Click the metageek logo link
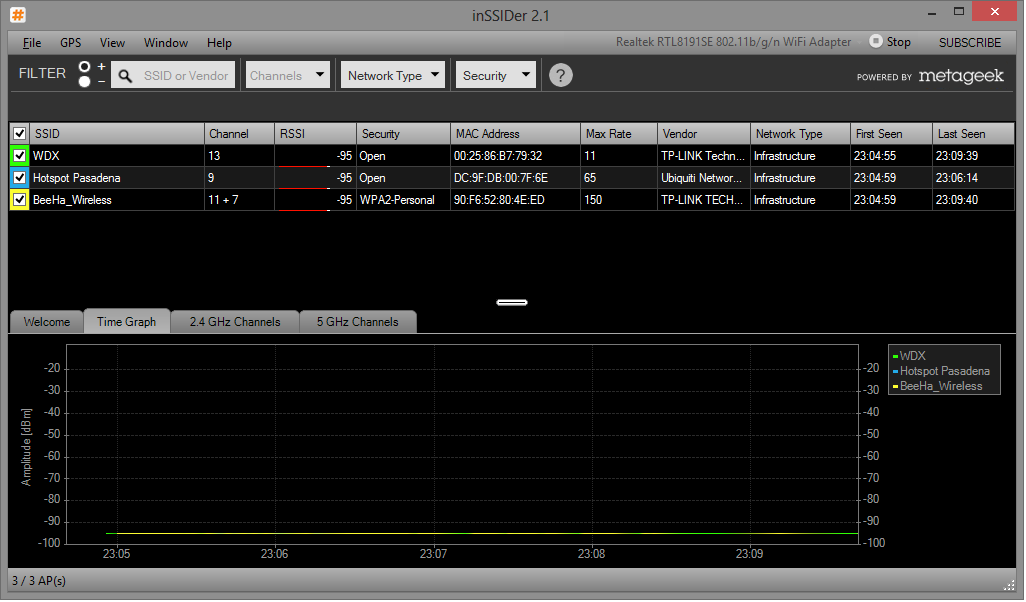Viewport: 1026px width, 602px height. click(x=961, y=76)
